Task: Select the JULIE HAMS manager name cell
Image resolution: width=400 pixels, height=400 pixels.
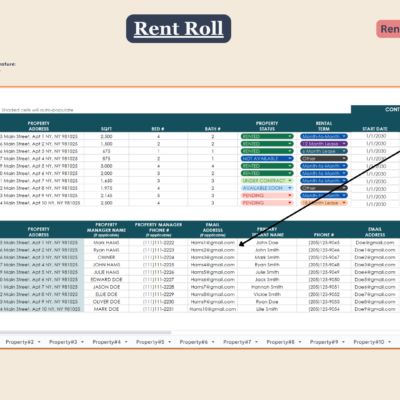Action: tap(106, 272)
